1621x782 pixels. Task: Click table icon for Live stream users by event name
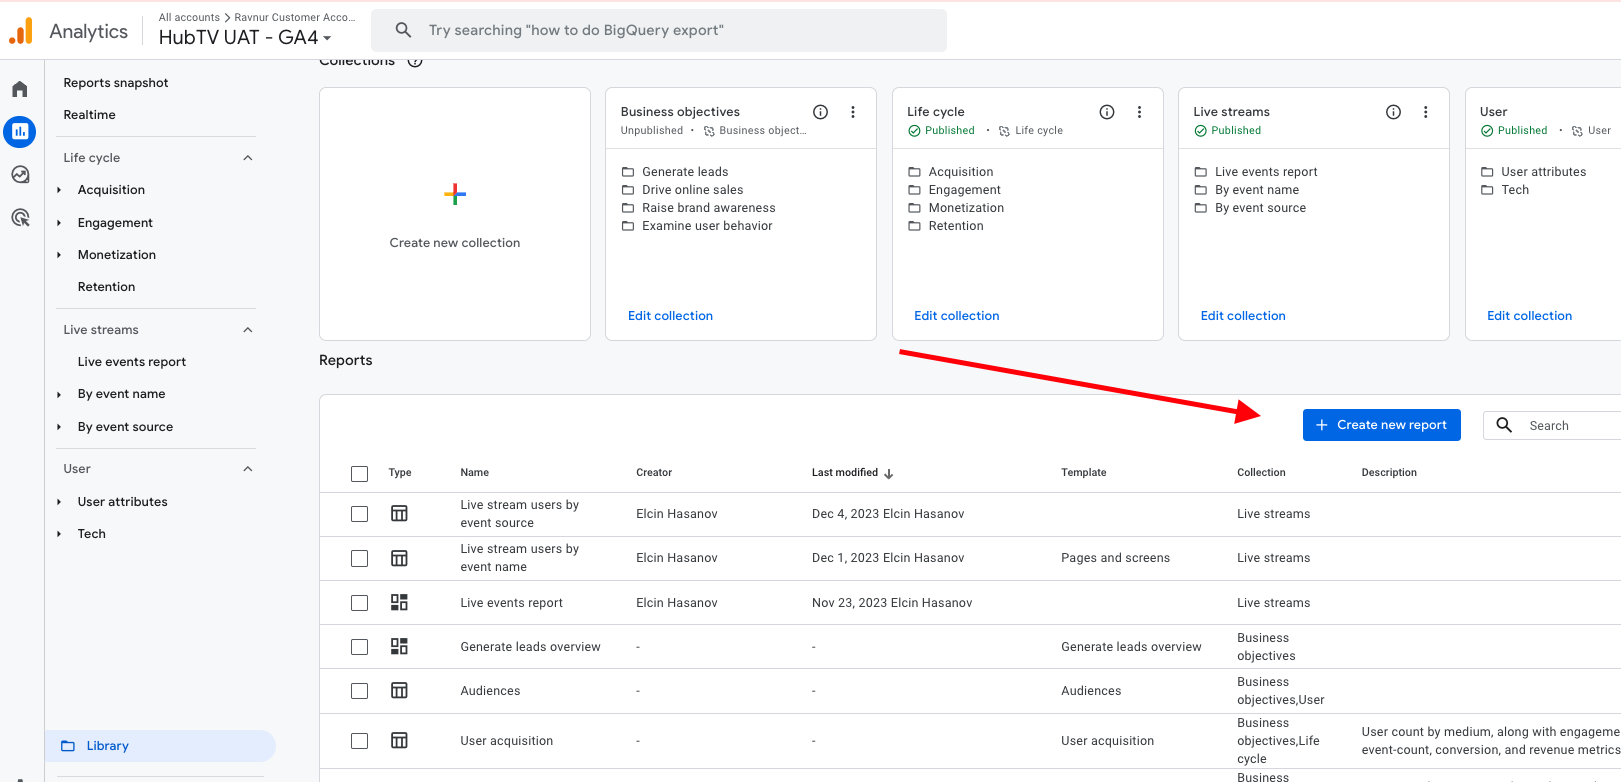(399, 558)
